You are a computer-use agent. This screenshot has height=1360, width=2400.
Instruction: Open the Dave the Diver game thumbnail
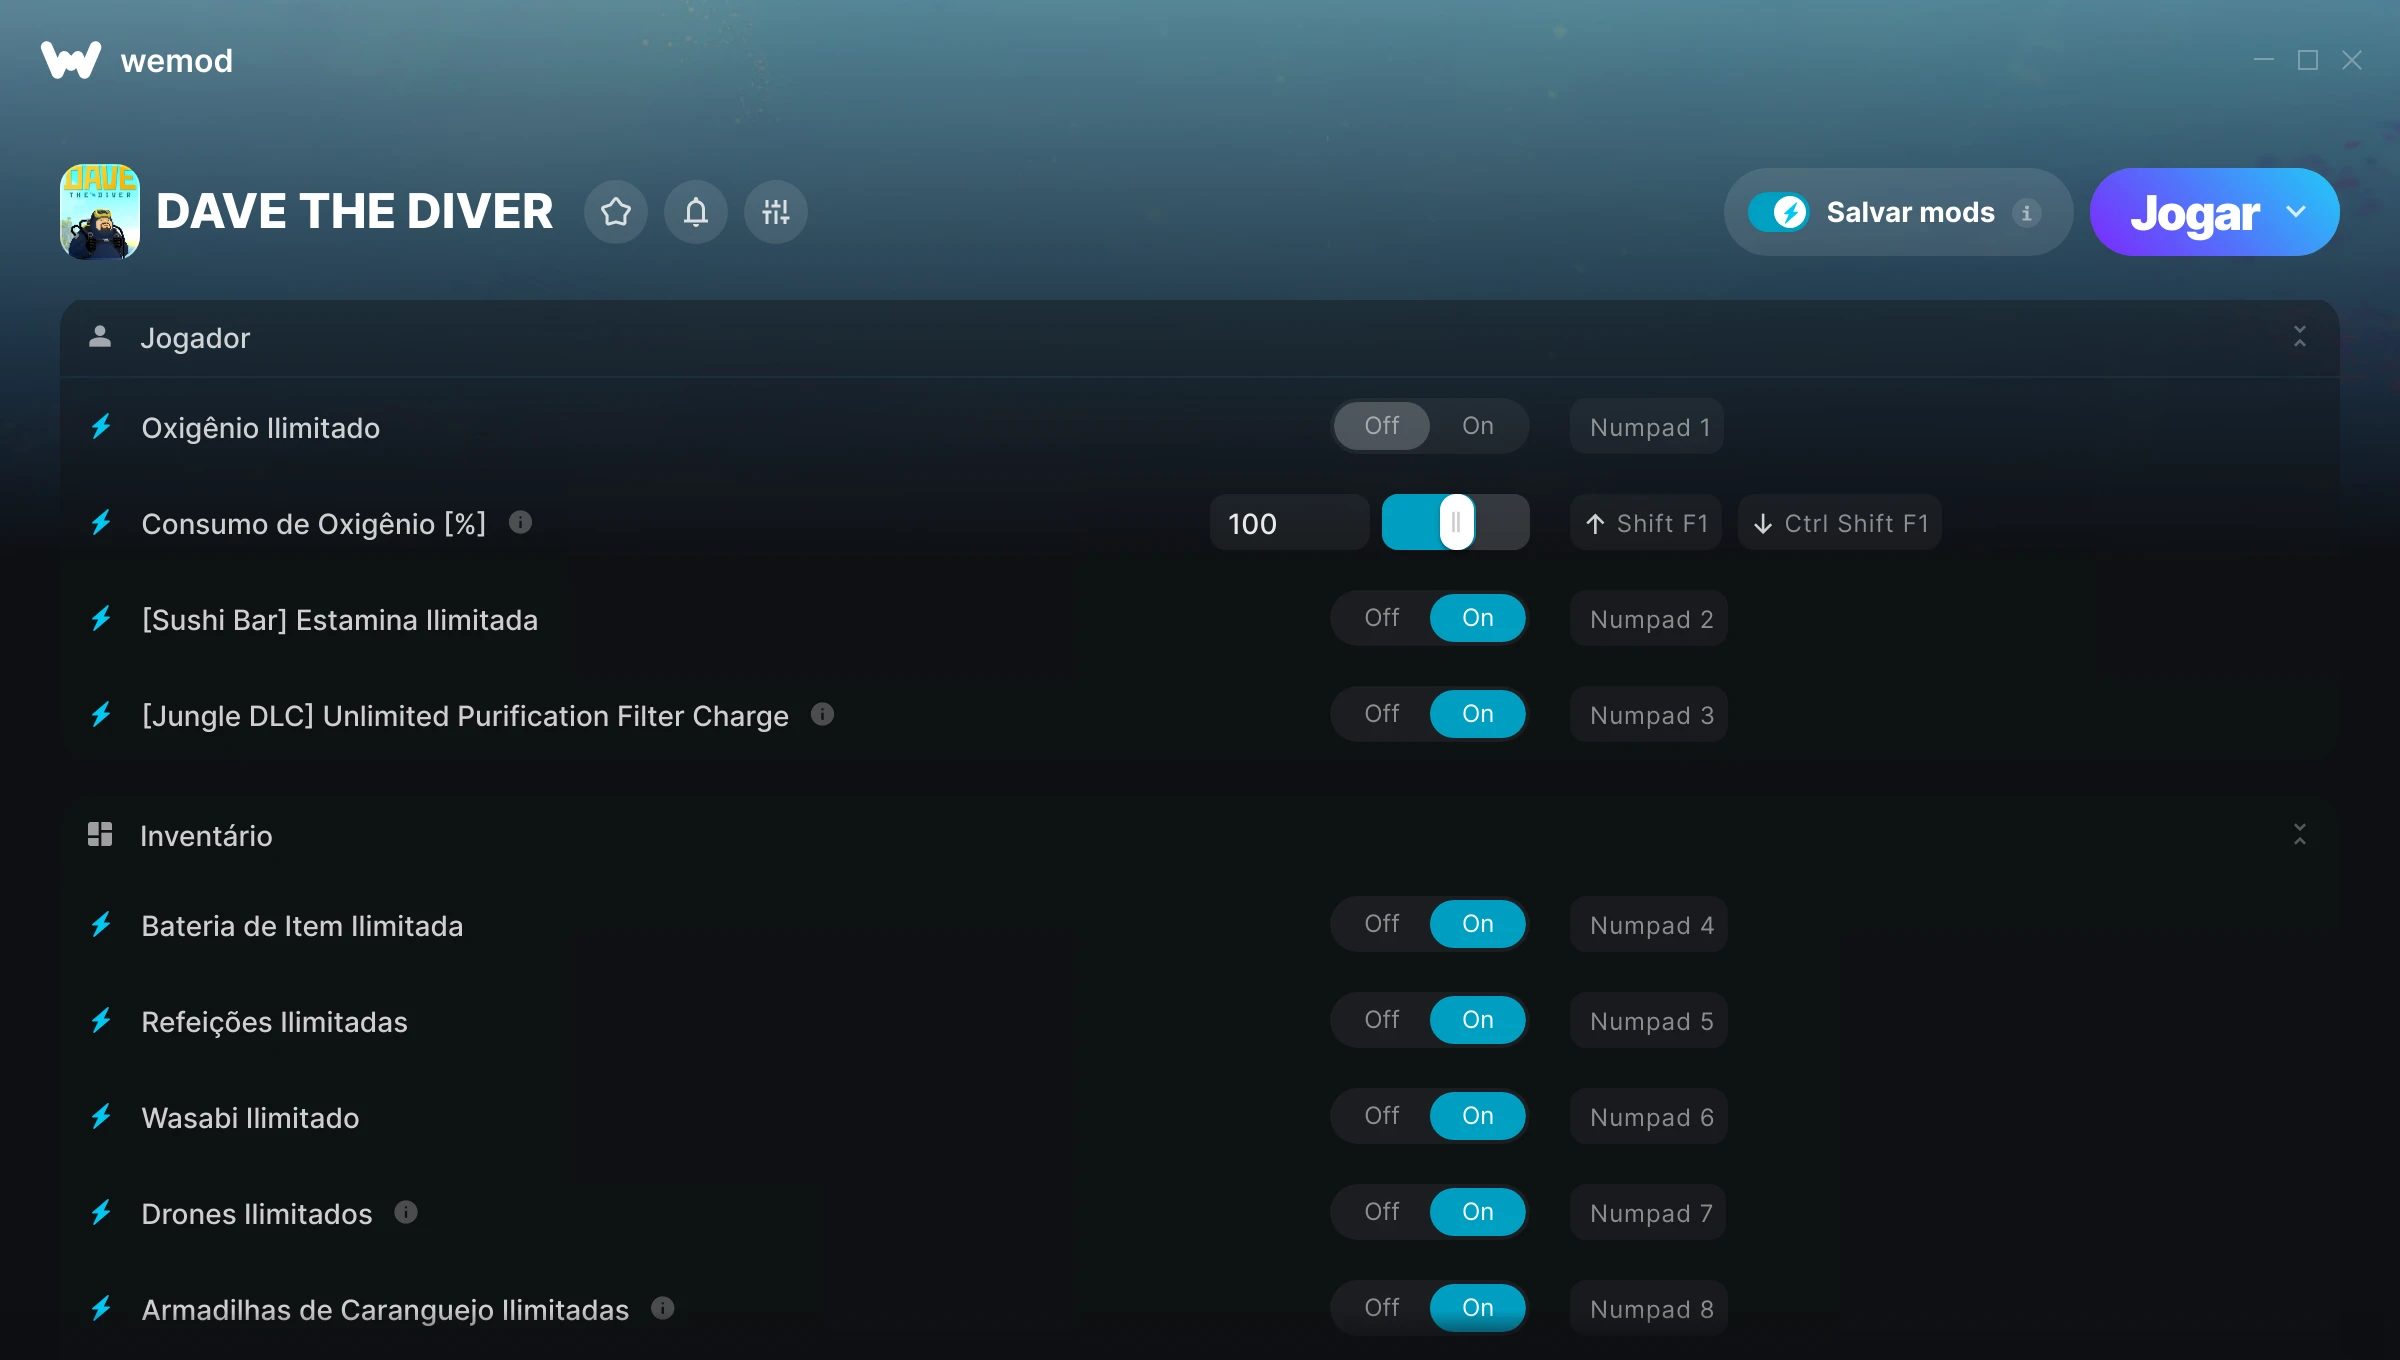(100, 211)
